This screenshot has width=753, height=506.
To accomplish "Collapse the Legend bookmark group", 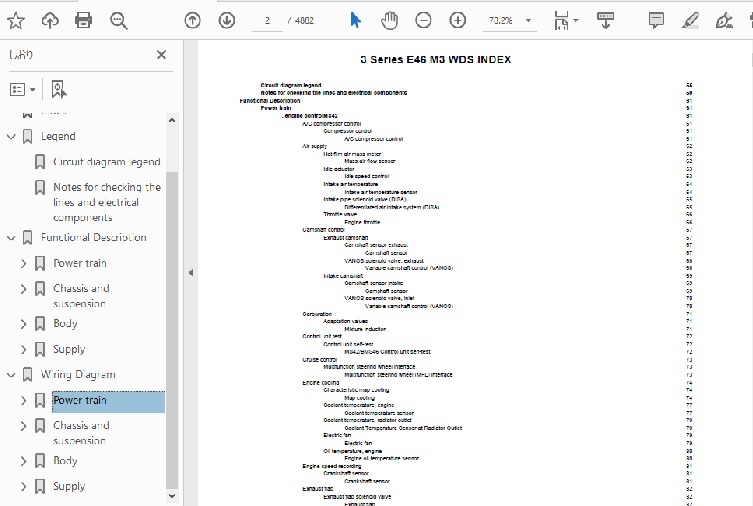I will click(11, 137).
